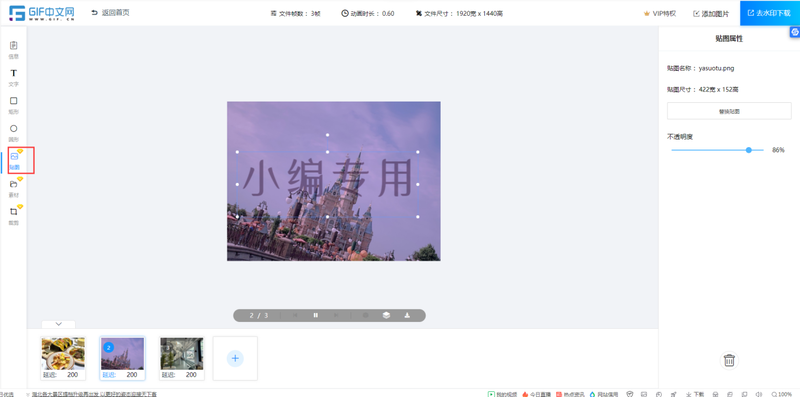
Task: Add a new frame with plus button
Action: [x=235, y=358]
